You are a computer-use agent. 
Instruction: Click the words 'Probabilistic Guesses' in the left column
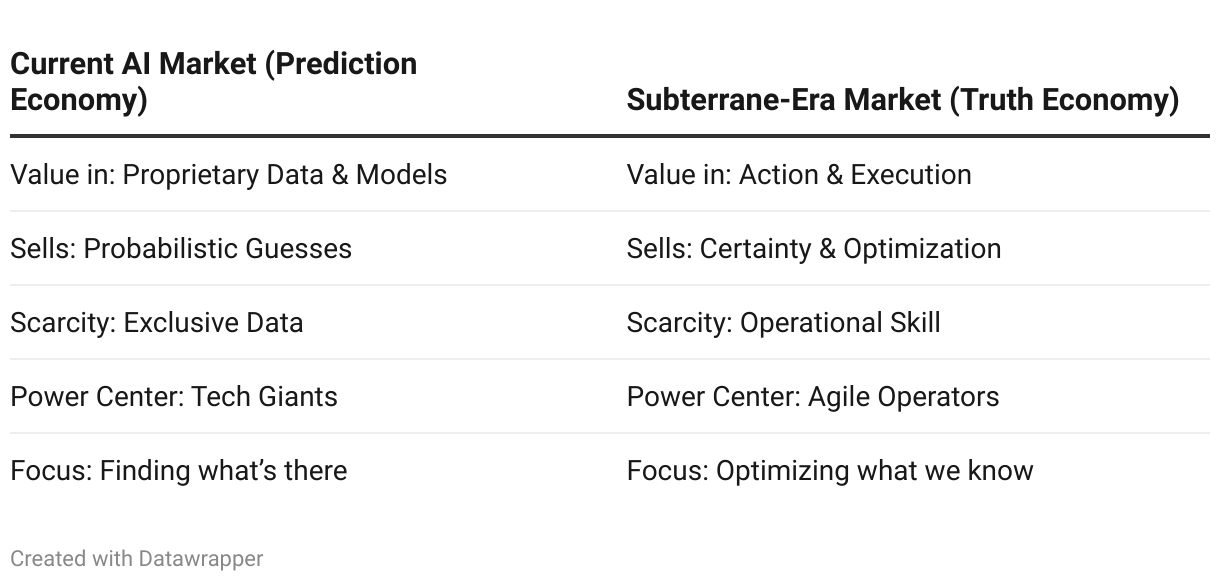coord(218,248)
